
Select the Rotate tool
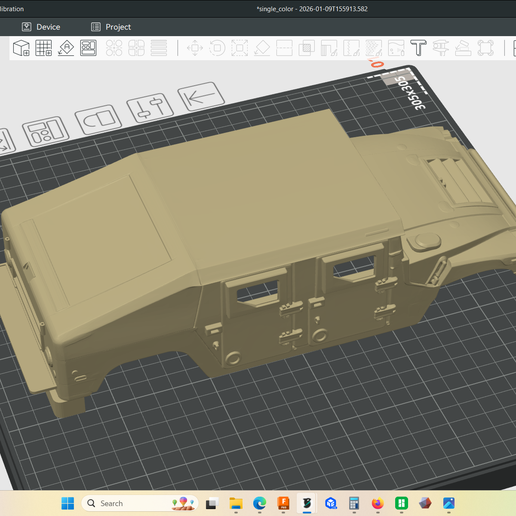click(x=217, y=48)
